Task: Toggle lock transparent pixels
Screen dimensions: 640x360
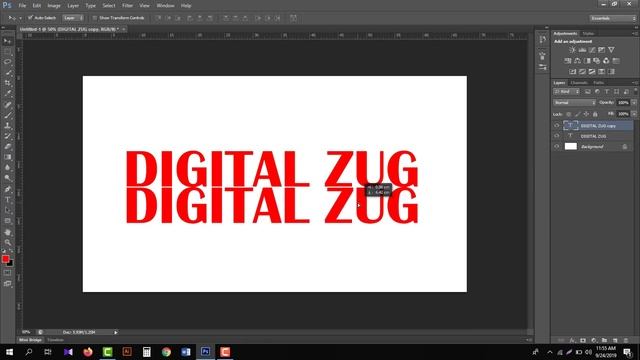Action: click(x=569, y=114)
